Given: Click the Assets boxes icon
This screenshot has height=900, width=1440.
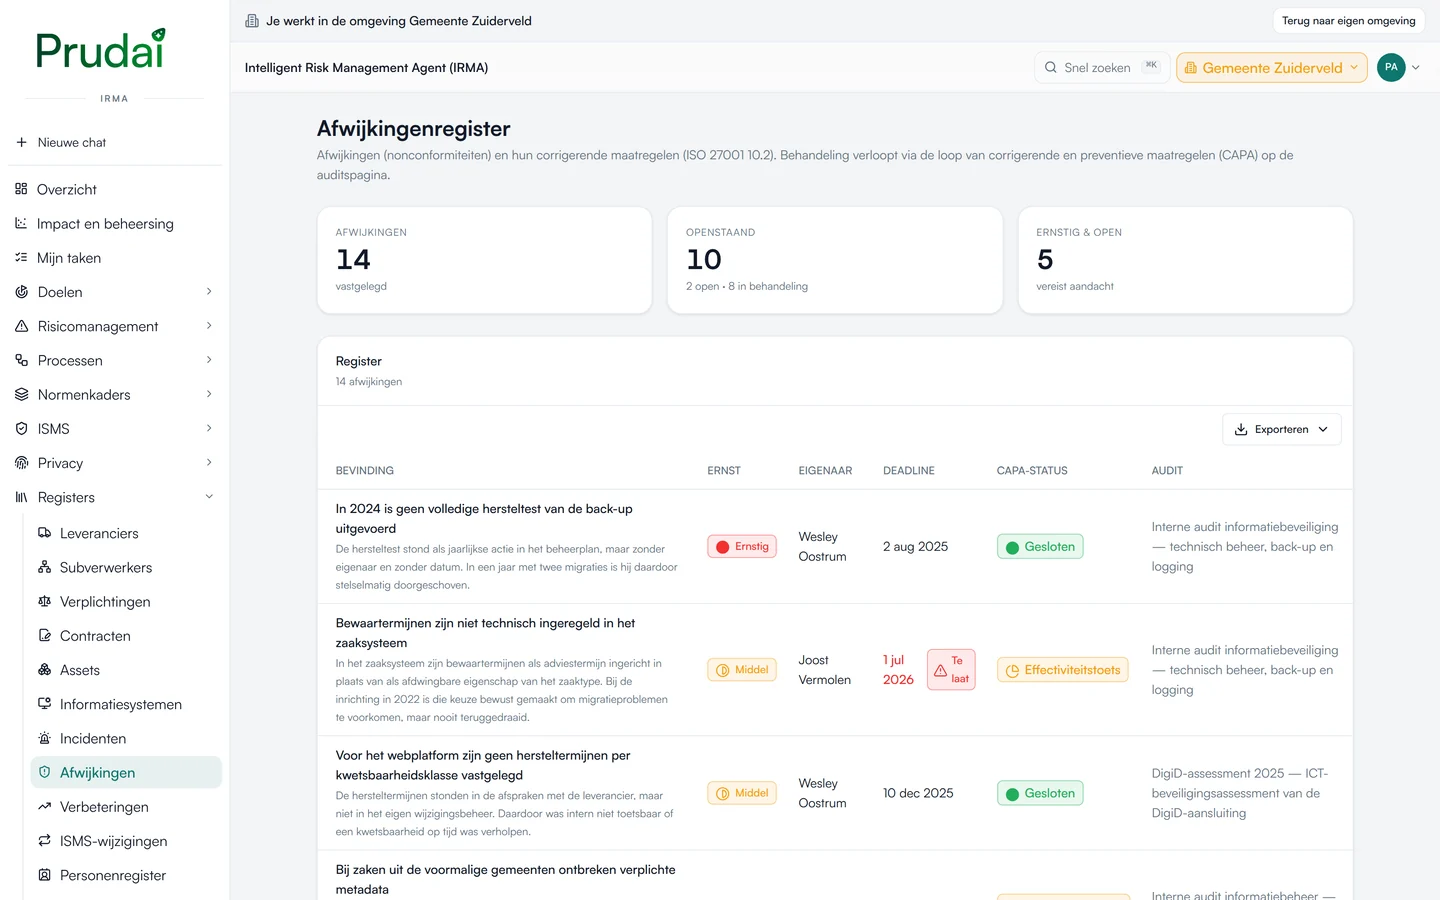Looking at the screenshot, I should pos(44,670).
